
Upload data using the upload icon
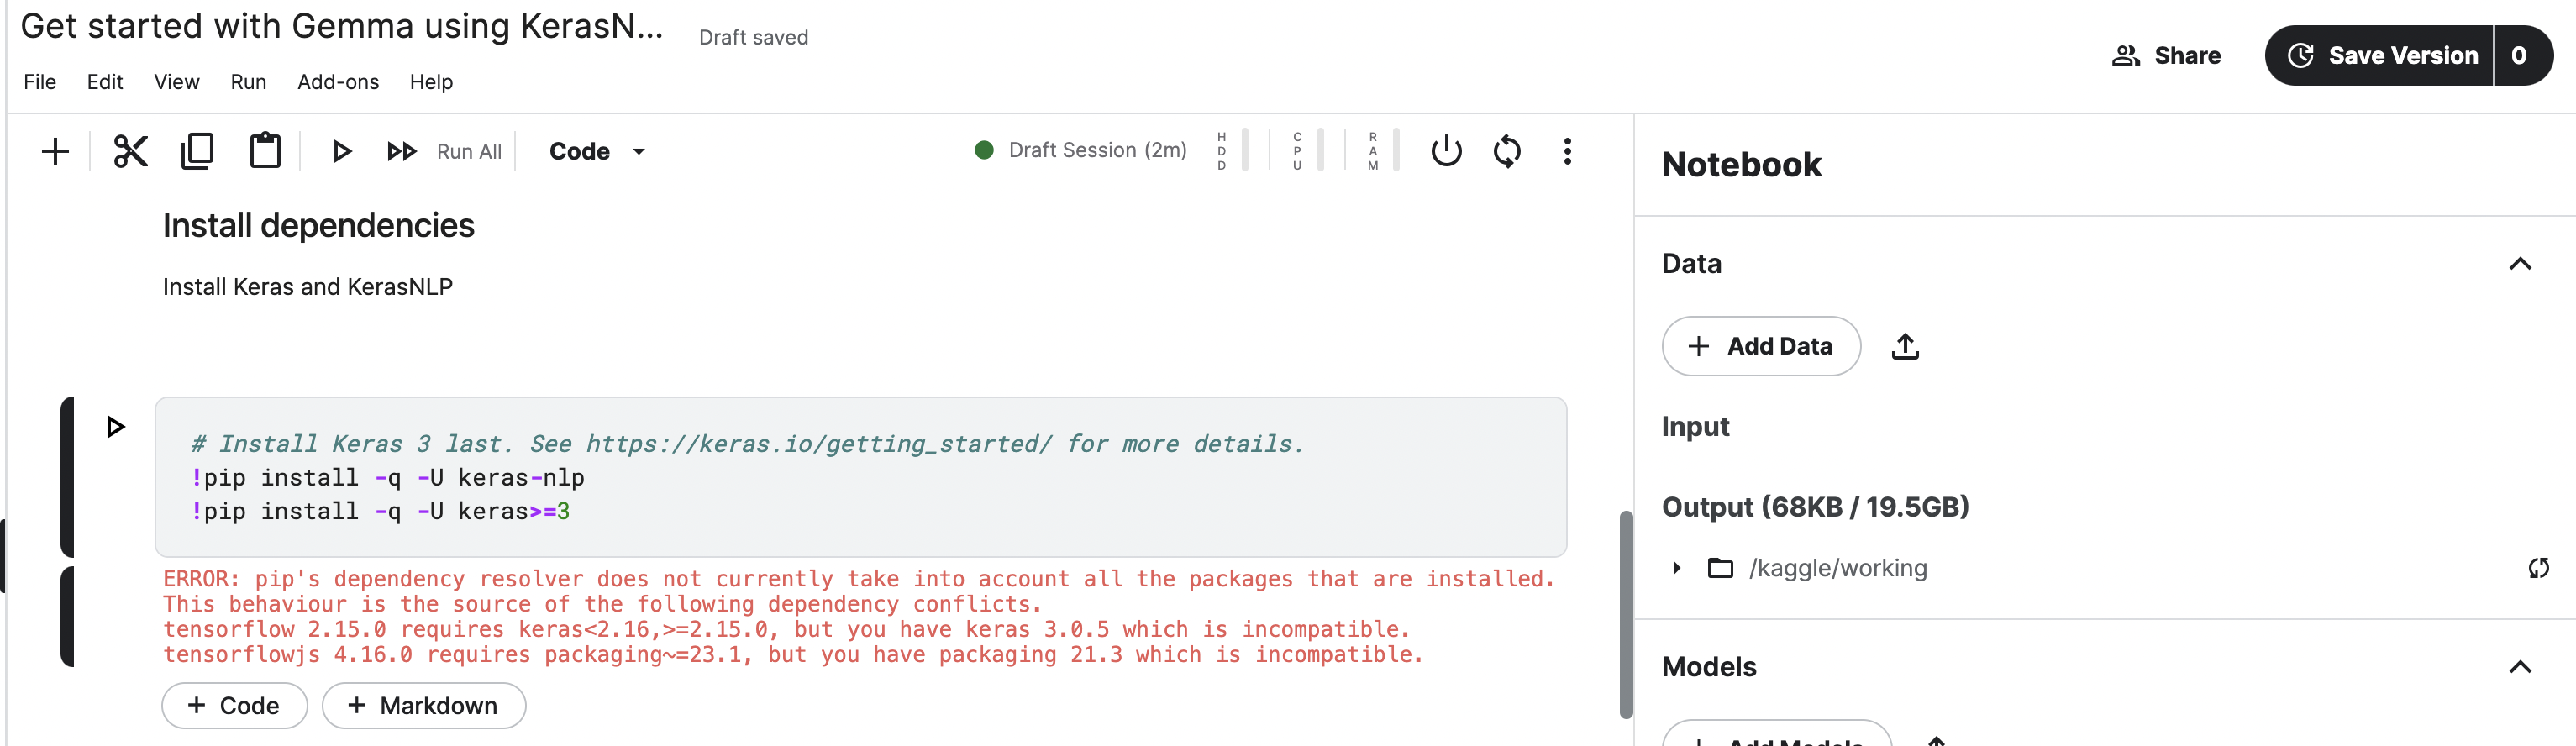pyautogui.click(x=1905, y=346)
